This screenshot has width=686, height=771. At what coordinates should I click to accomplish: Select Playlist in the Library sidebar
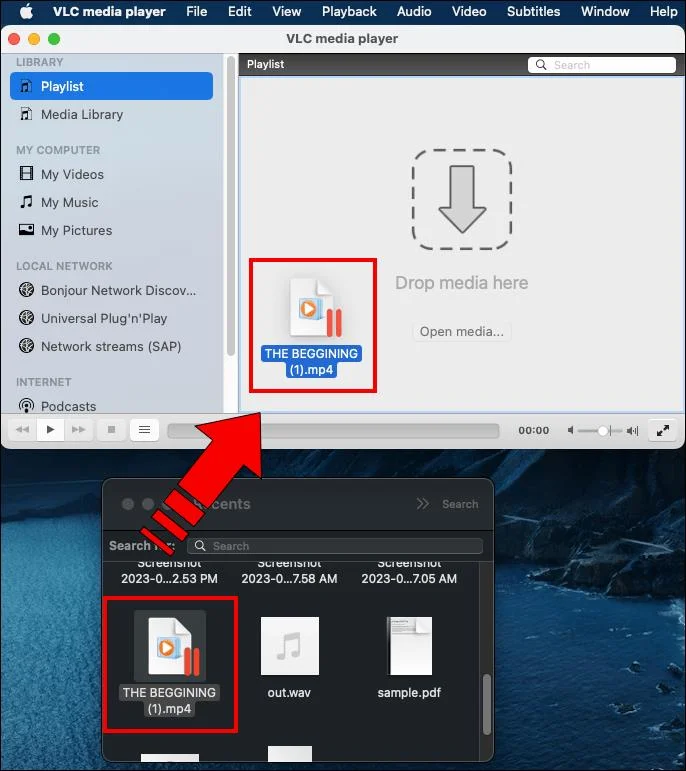coord(112,86)
